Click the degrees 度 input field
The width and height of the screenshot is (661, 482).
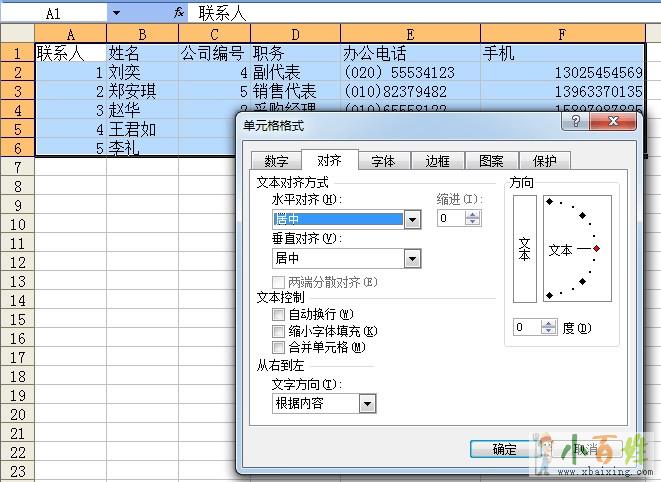tap(526, 327)
